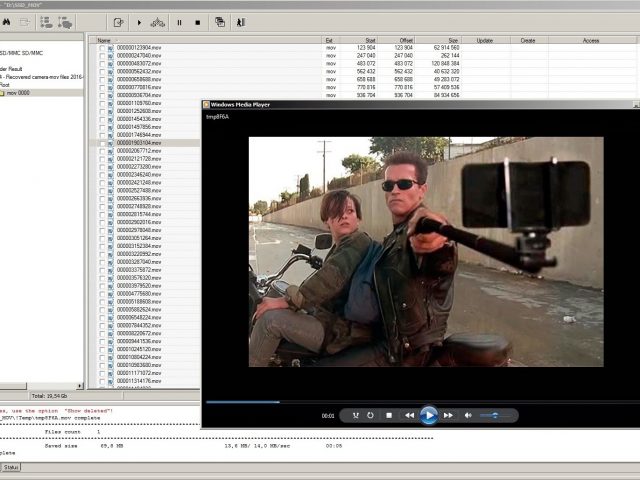Select the checkbox of 000000562432.mov
Viewport: 640px width, 480px height.
(102, 72)
